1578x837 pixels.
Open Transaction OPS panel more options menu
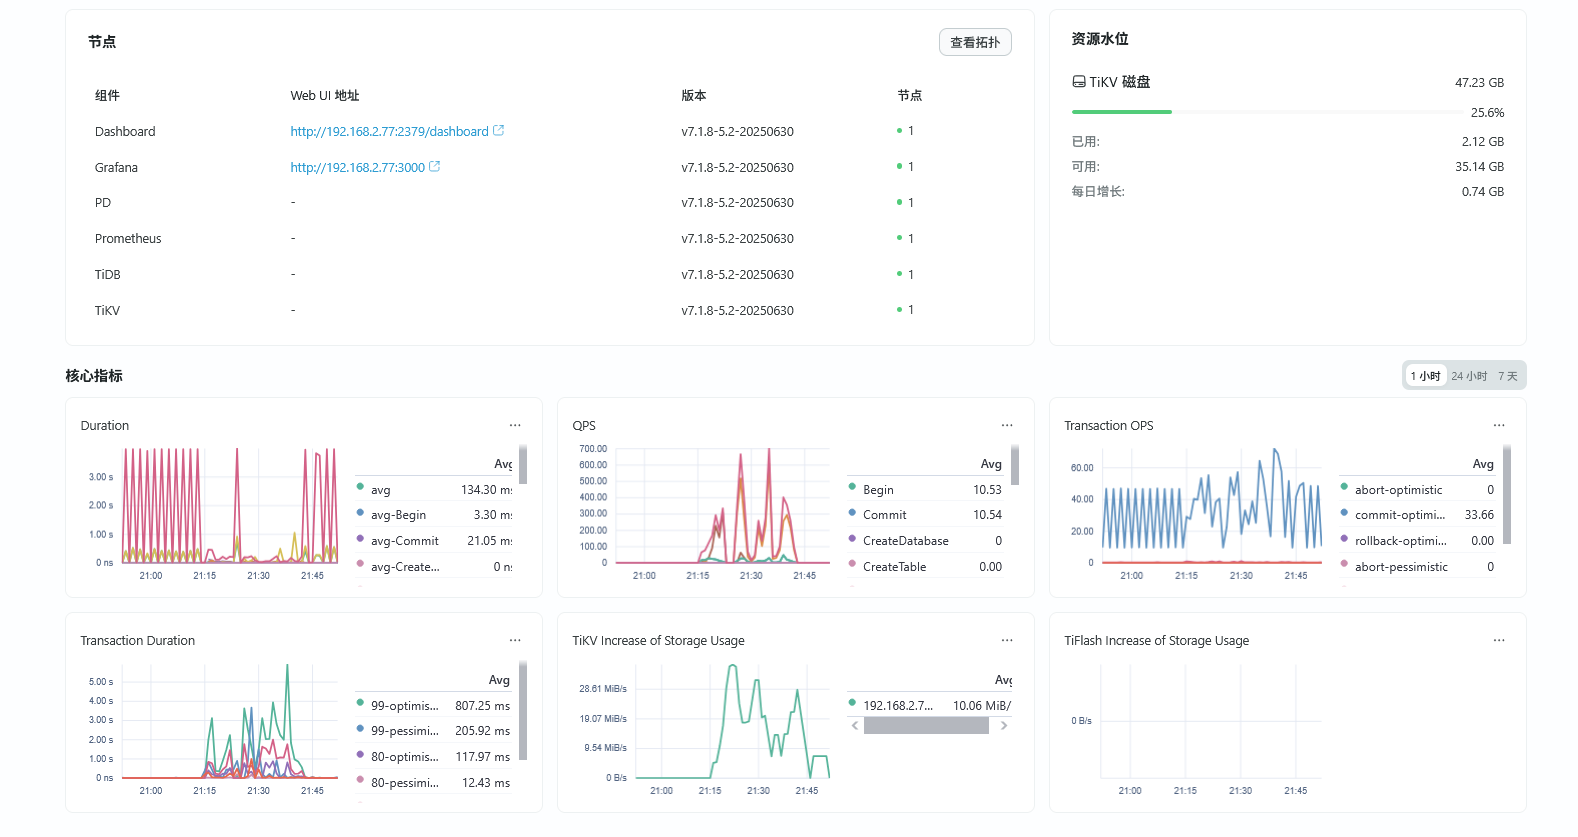click(x=1499, y=426)
